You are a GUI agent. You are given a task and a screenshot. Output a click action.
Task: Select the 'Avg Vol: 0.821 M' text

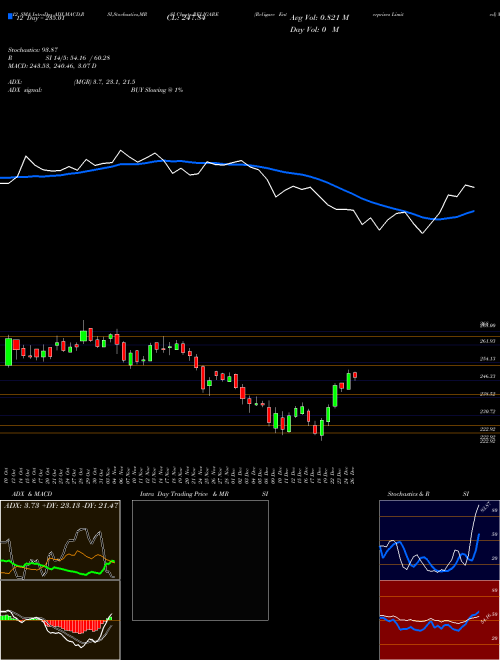319,18
